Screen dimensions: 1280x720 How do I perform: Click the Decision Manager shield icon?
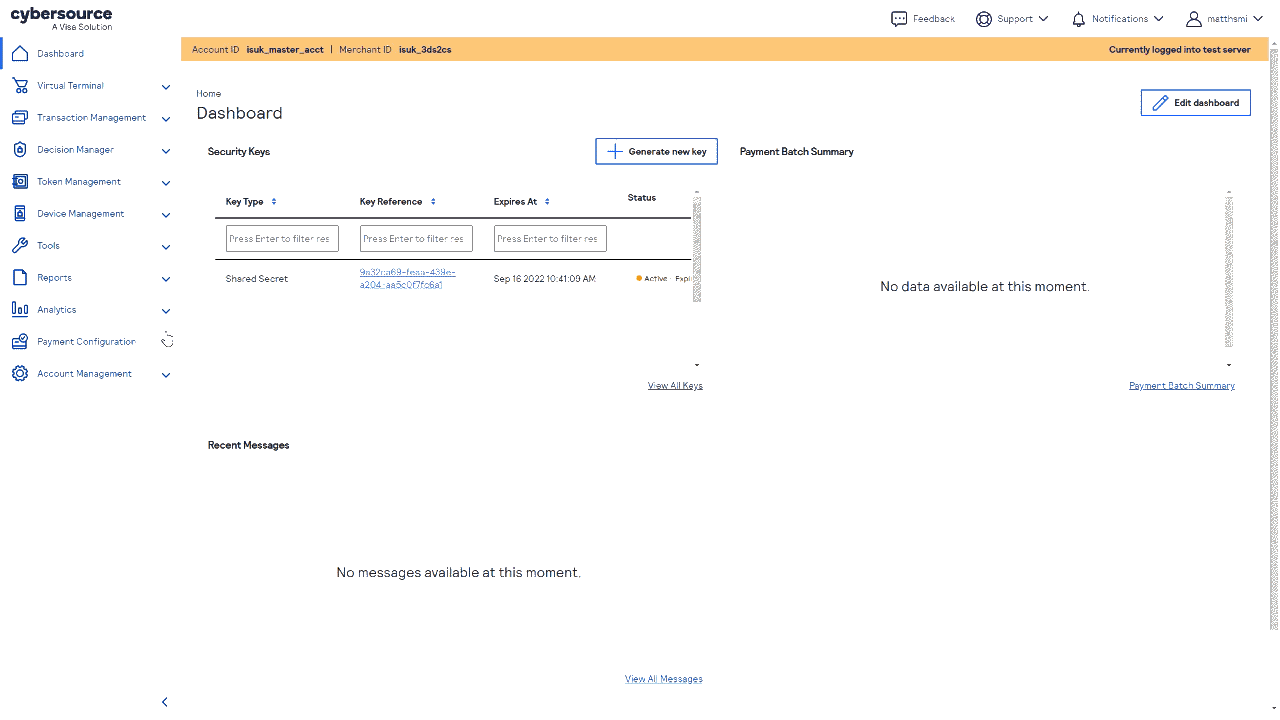[x=19, y=150]
